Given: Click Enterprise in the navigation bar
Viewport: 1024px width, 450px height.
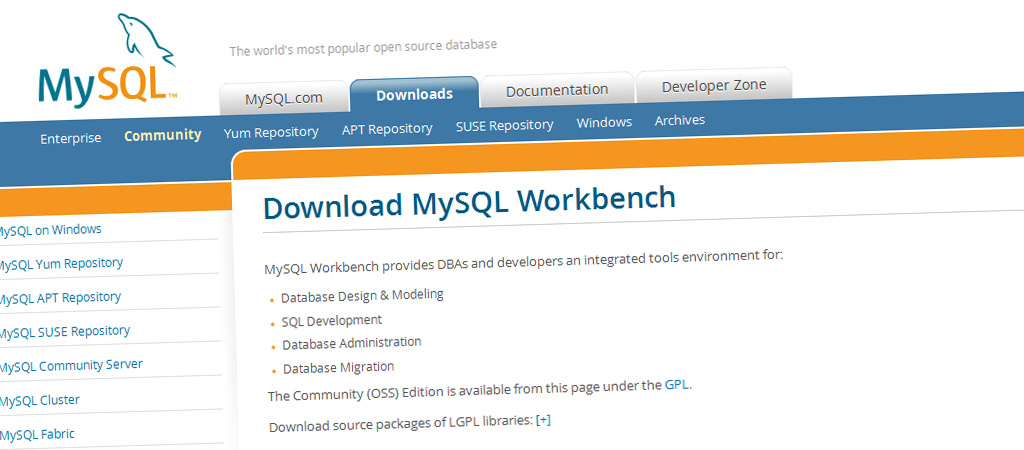Looking at the screenshot, I should pos(70,138).
